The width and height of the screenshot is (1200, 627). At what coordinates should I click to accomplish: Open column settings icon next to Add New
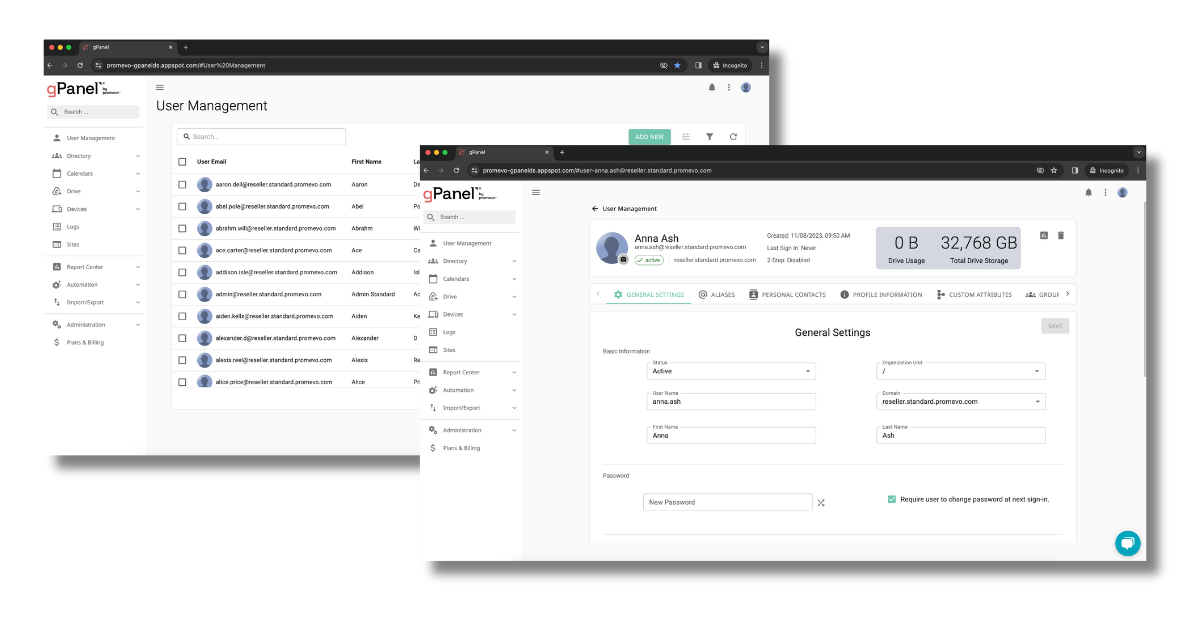coord(686,137)
